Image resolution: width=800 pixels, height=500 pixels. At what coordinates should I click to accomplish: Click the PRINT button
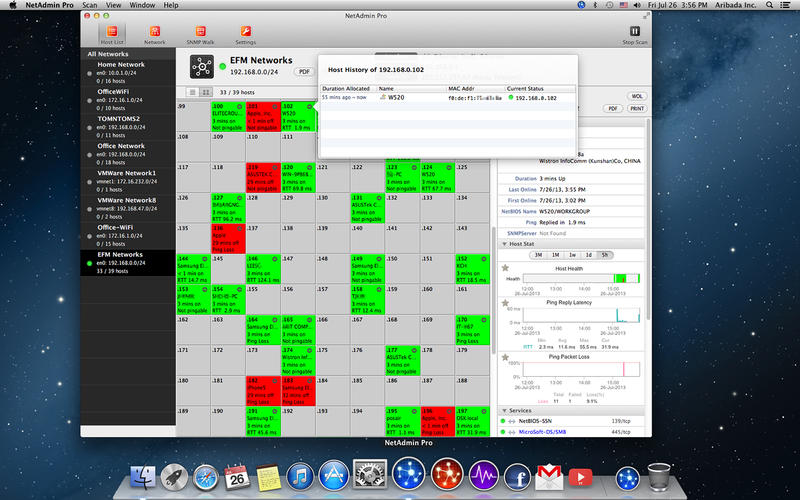pyautogui.click(x=637, y=108)
